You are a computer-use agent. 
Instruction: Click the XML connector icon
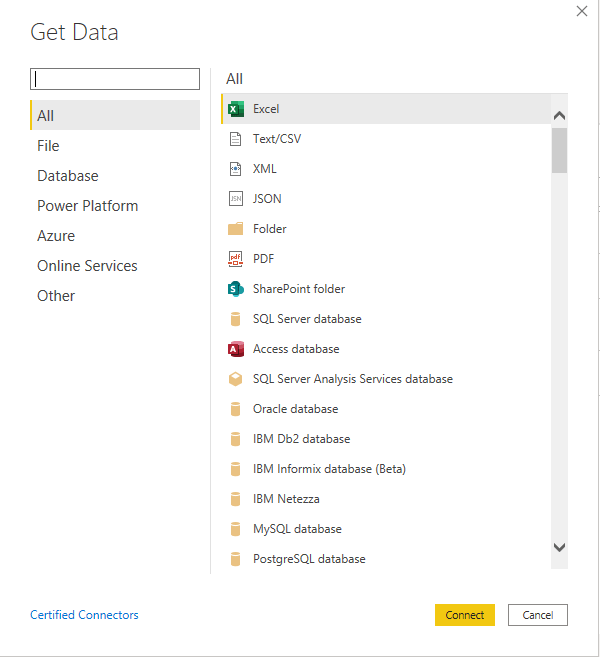coord(236,169)
